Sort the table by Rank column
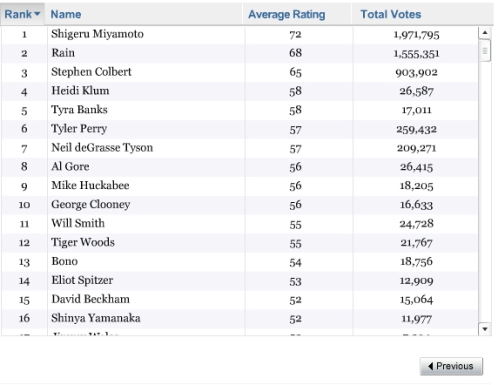498x385 pixels. pos(22,14)
